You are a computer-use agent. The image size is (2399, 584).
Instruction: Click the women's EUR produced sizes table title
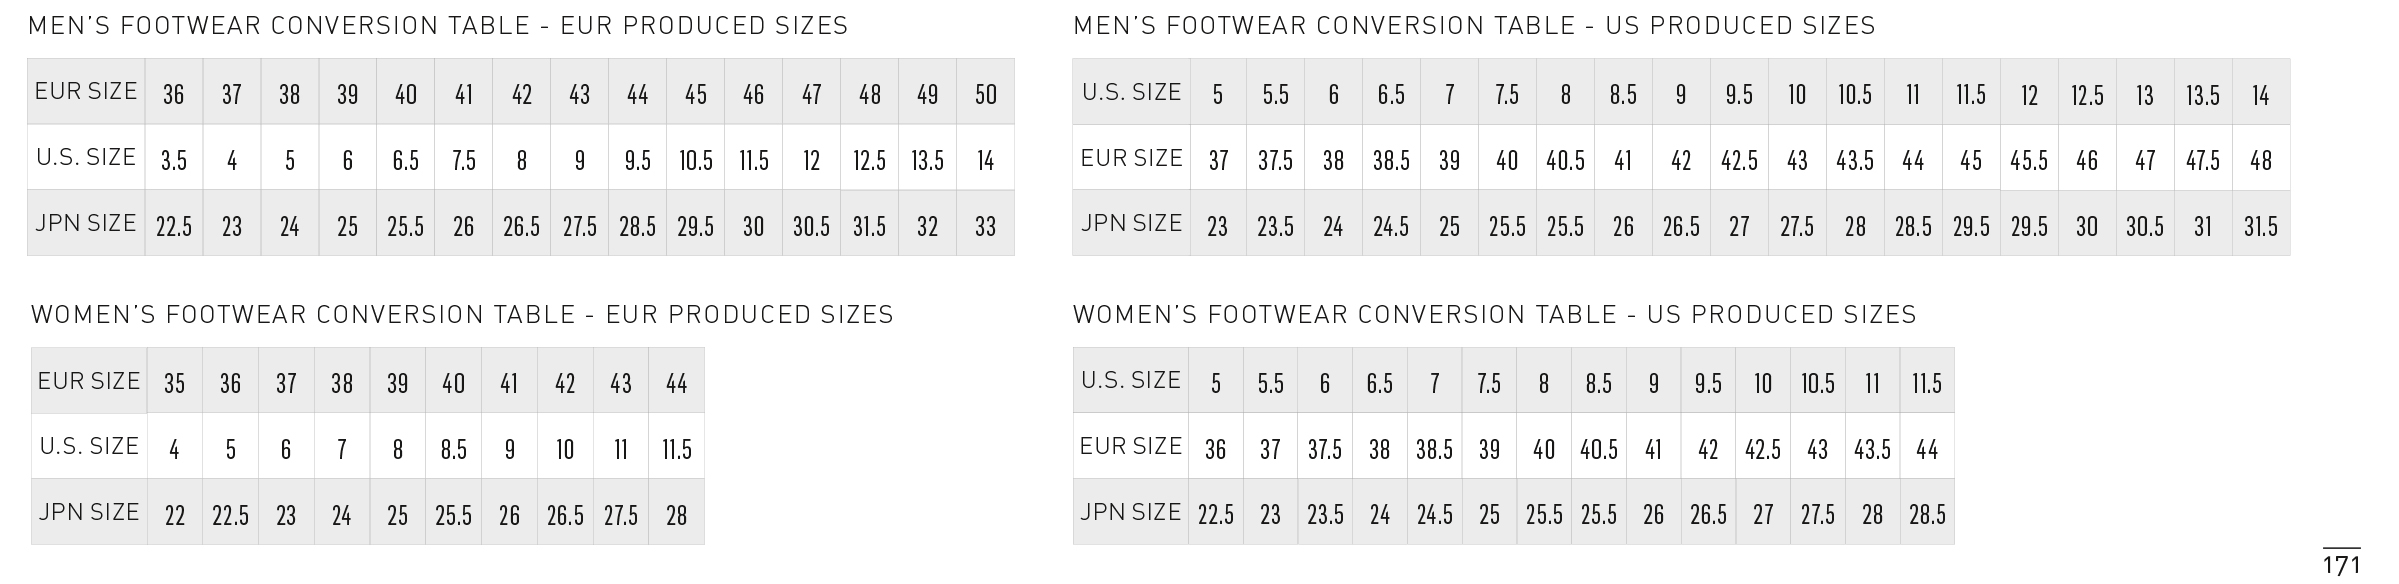[x=462, y=315]
